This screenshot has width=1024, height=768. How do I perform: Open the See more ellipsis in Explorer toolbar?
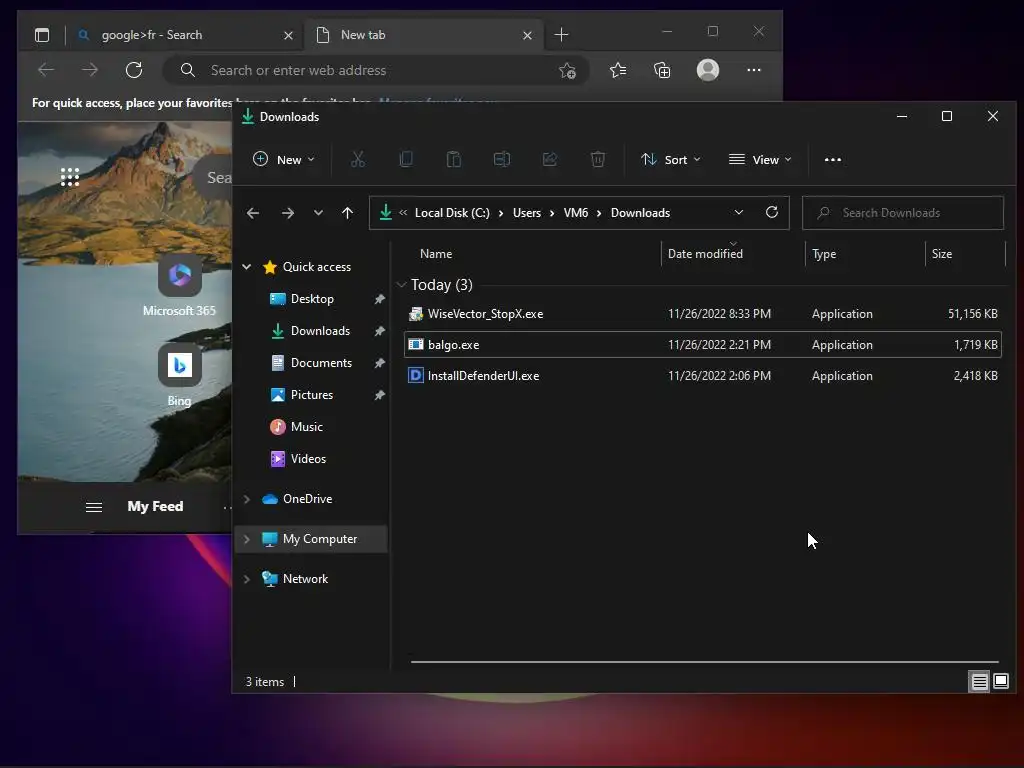(x=833, y=159)
